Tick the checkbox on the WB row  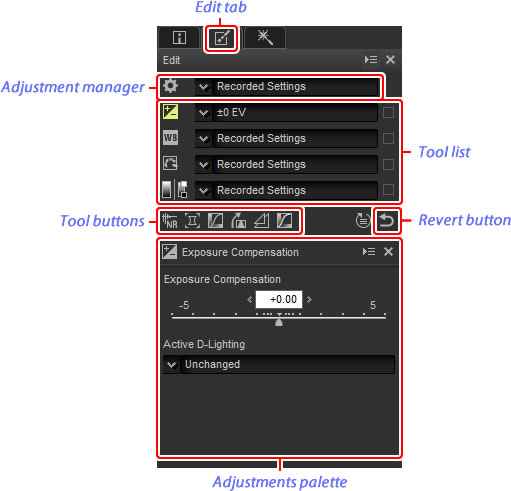pyautogui.click(x=388, y=138)
